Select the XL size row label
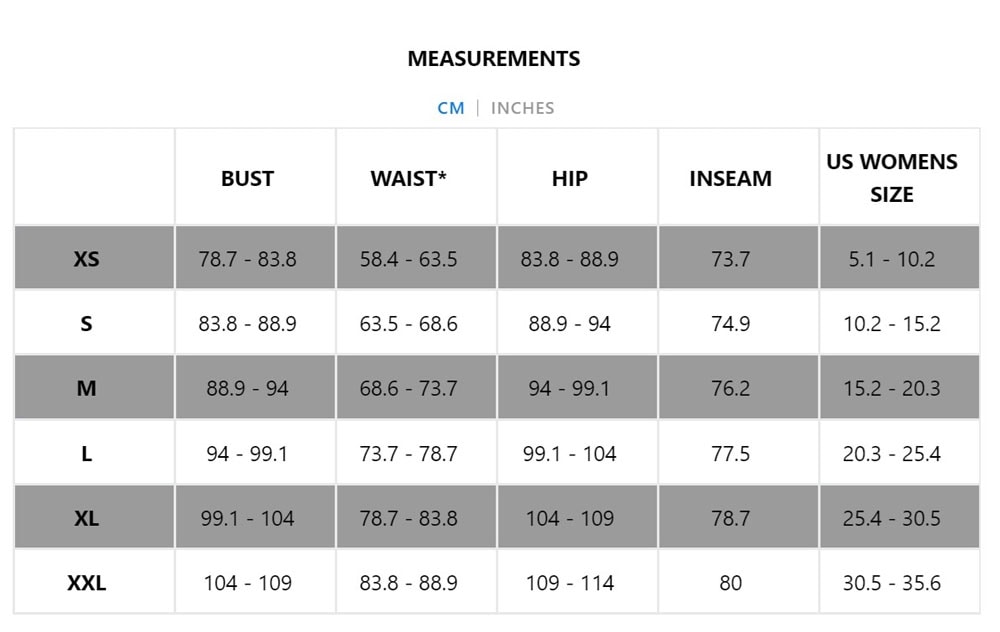Viewport: 1000px width, 632px height. 87,518
